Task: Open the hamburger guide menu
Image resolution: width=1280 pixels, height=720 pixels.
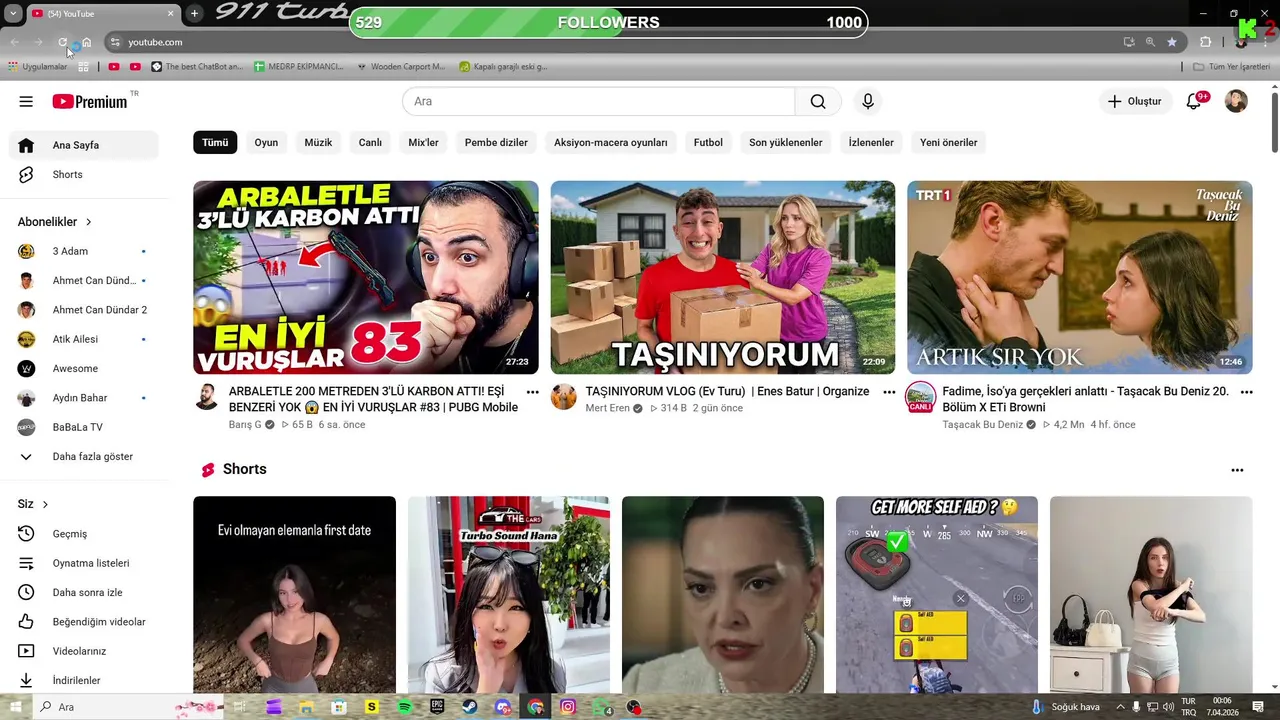Action: coord(26,101)
